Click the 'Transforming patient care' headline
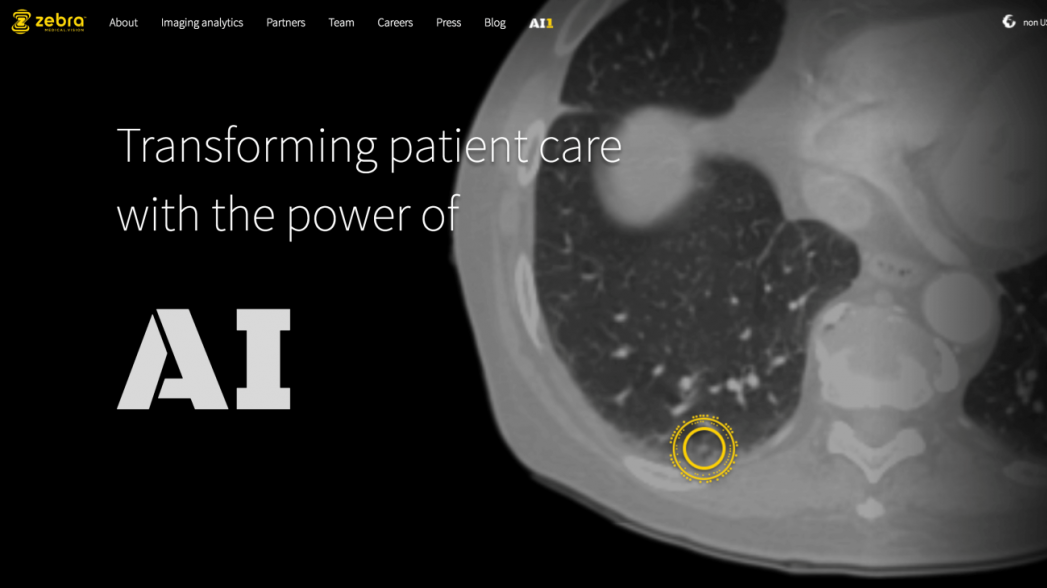This screenshot has width=1047, height=588. [369, 146]
